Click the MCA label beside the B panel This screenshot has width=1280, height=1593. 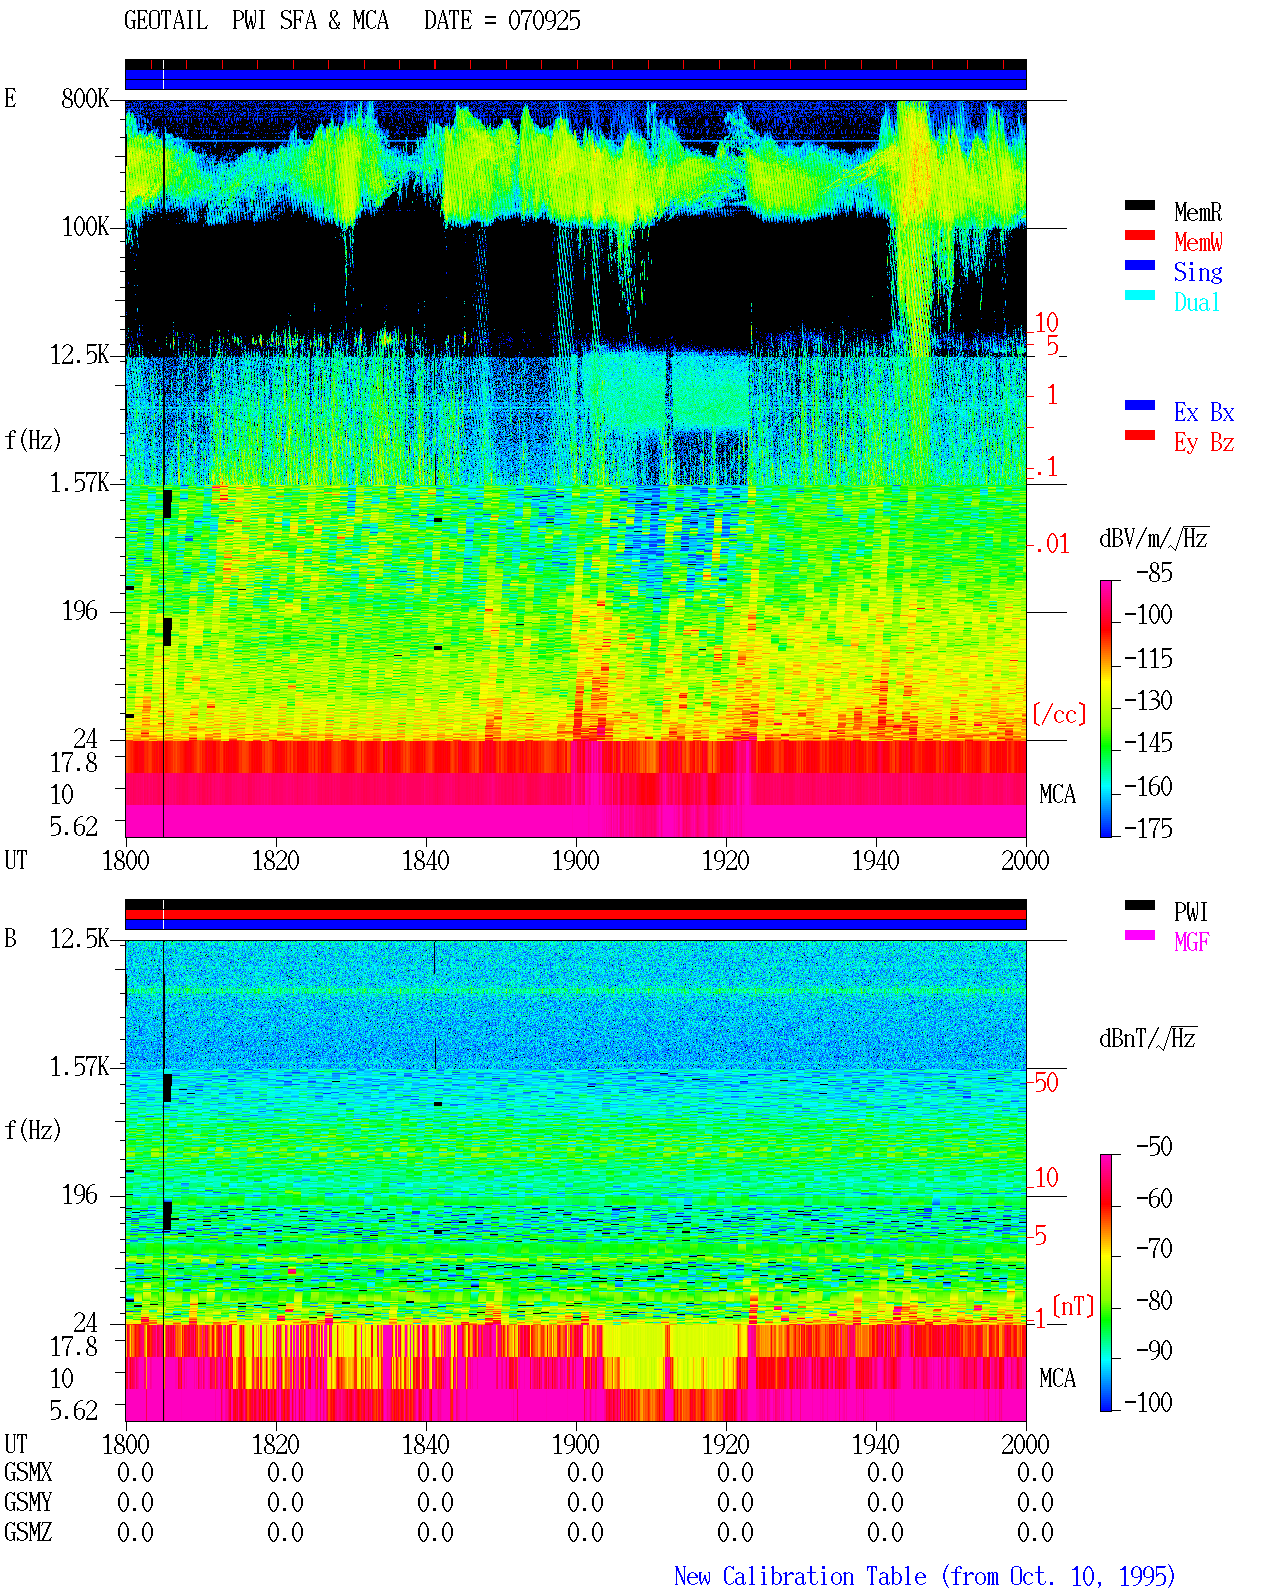click(1057, 1378)
